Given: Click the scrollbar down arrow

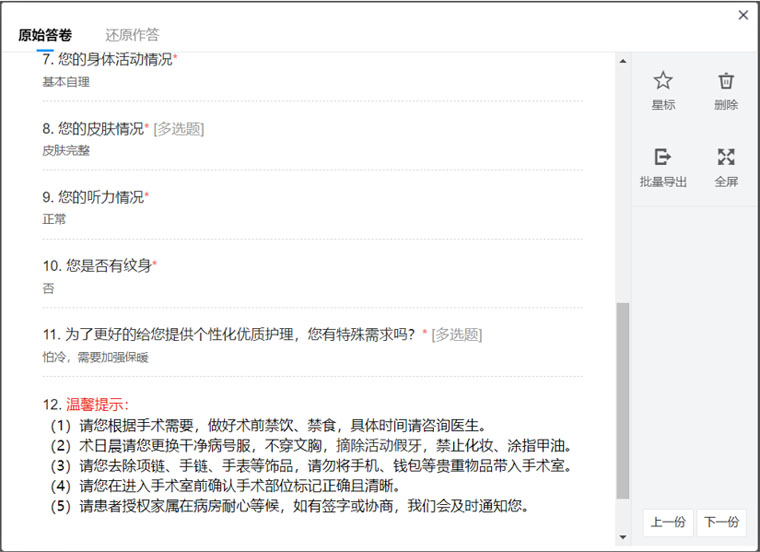Looking at the screenshot, I should [x=623, y=537].
